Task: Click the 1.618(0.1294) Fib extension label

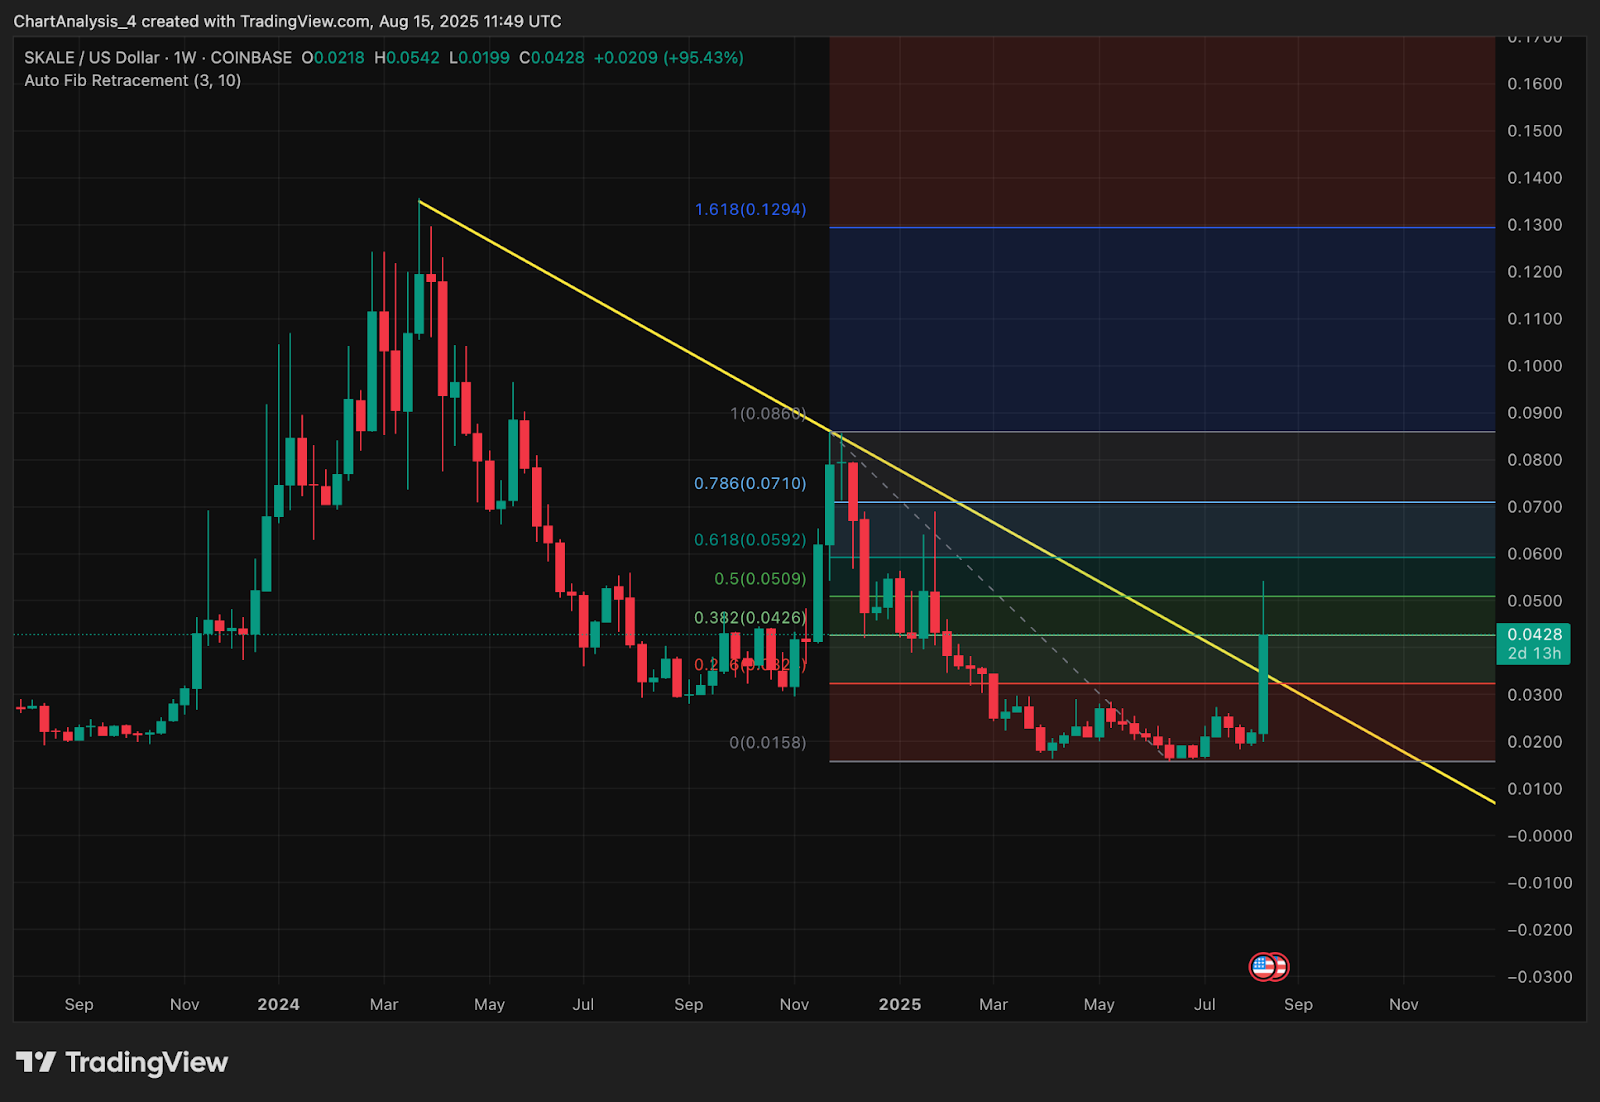Action: tap(750, 210)
